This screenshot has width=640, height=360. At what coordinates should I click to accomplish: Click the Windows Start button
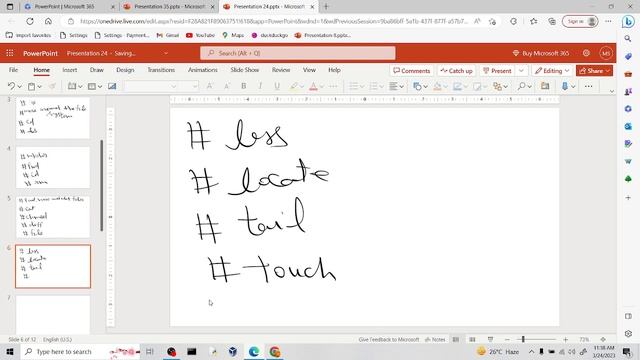click(10, 351)
